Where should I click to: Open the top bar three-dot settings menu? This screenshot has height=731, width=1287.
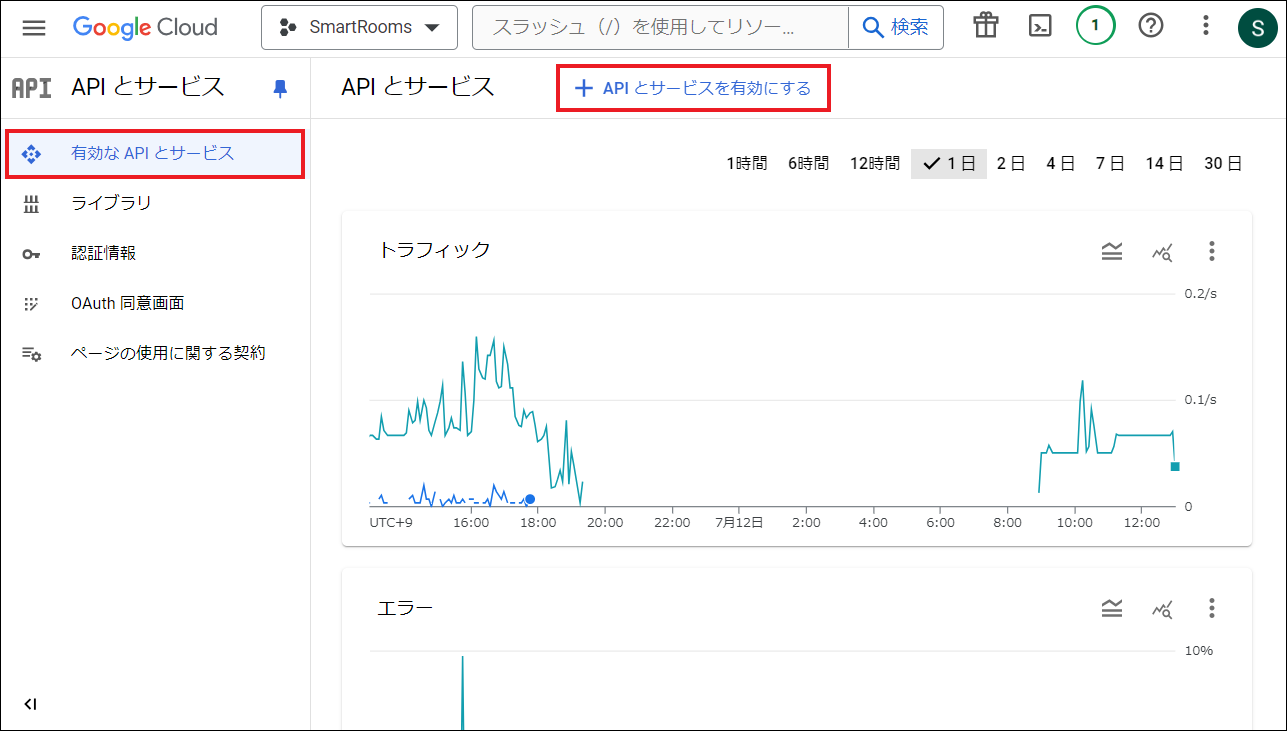point(1205,27)
